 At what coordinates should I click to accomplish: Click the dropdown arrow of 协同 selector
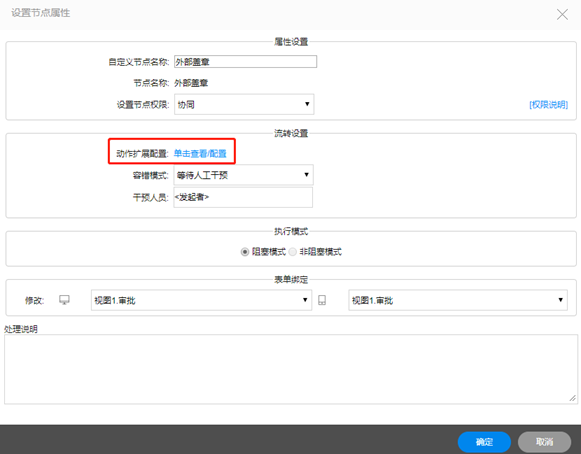[x=307, y=104]
